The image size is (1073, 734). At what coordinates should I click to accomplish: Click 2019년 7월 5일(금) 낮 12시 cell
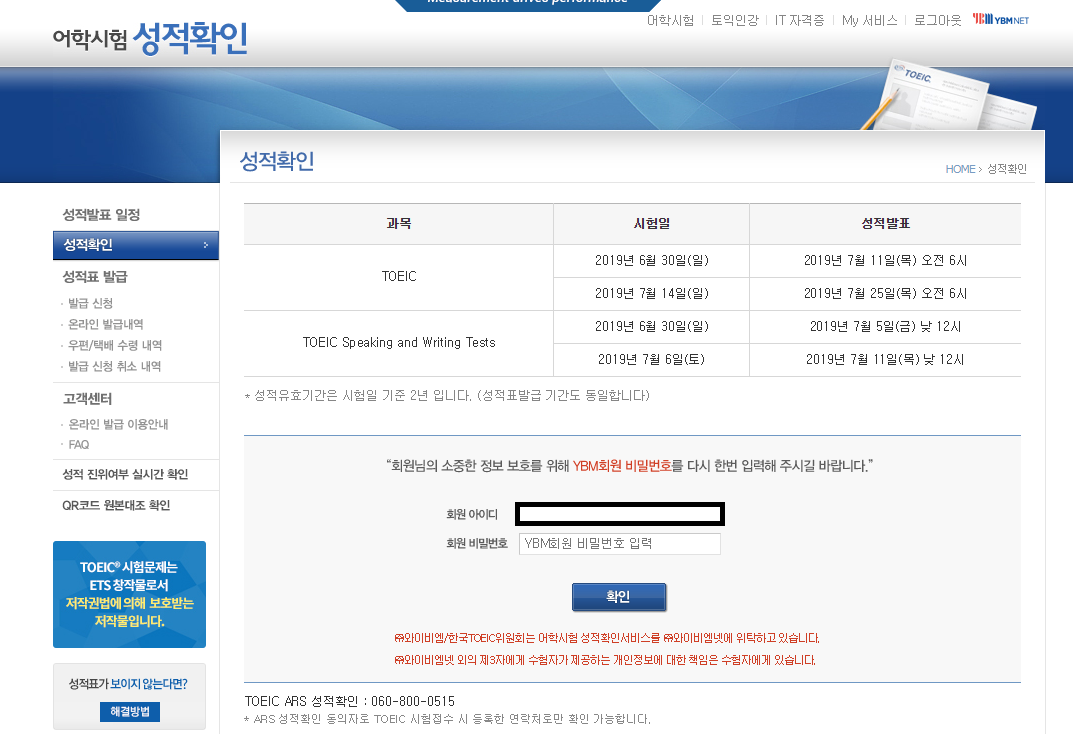[885, 326]
